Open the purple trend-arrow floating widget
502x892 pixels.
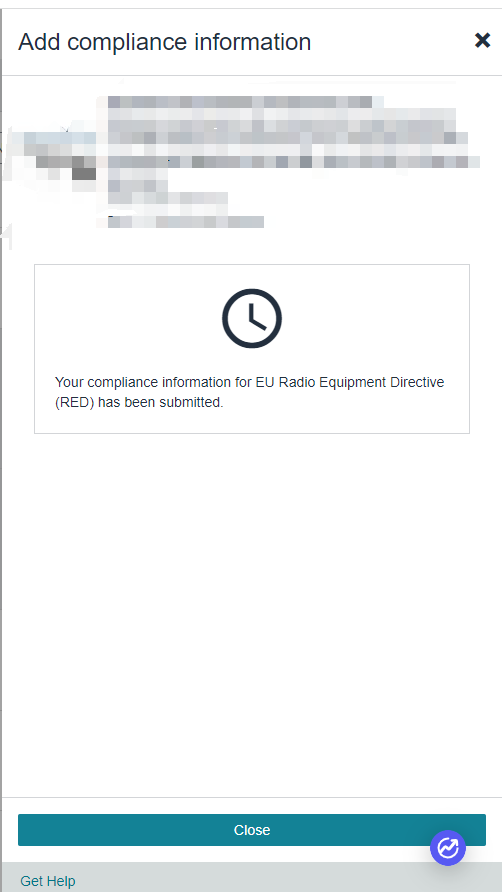coord(448,848)
